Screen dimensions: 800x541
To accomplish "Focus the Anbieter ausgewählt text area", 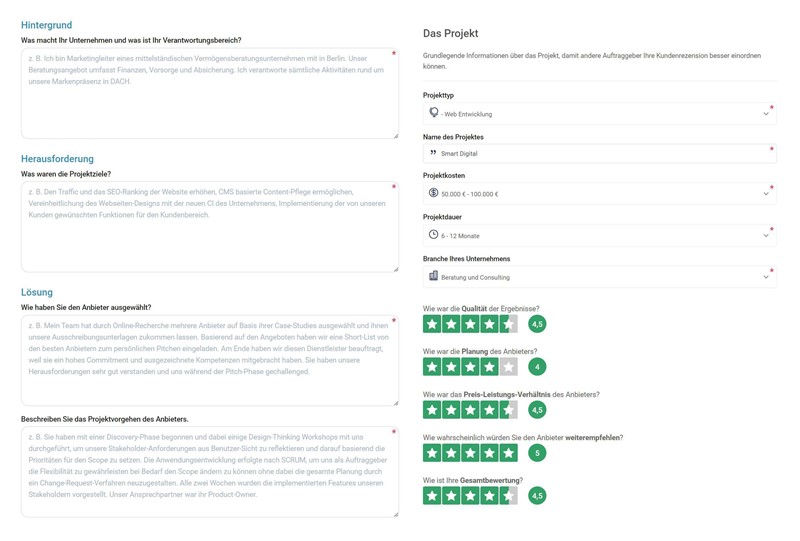I will [x=210, y=360].
